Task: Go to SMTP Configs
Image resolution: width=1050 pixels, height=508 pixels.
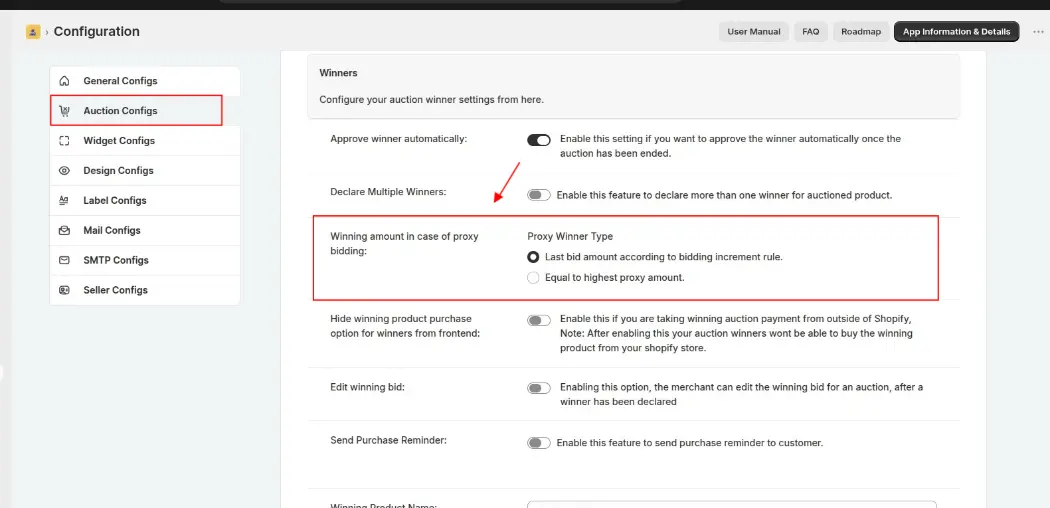Action: 145,260
